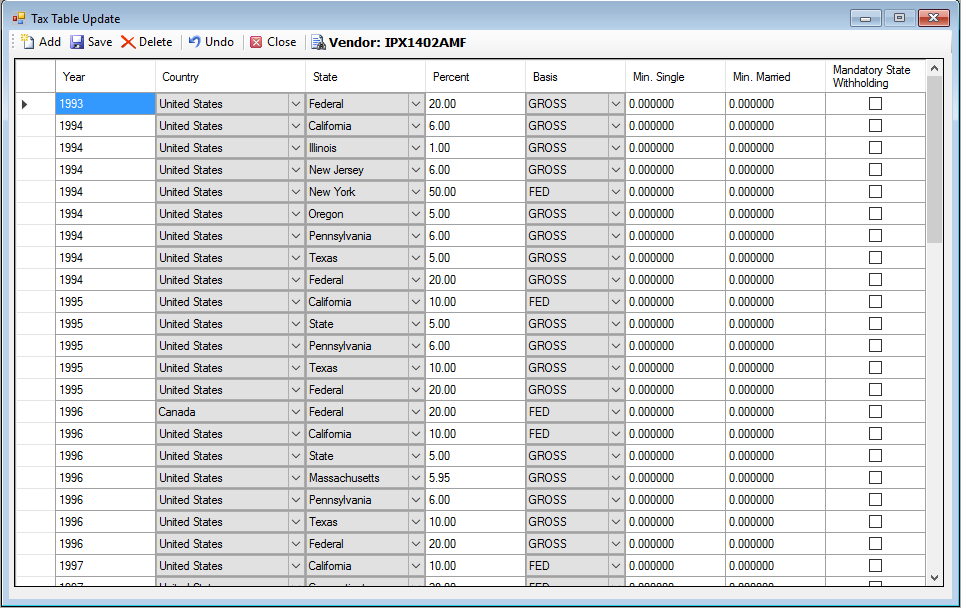The image size is (961, 608).
Task: Check Mandatory State Withholding for 1996 Massachusetts row
Action: point(875,478)
